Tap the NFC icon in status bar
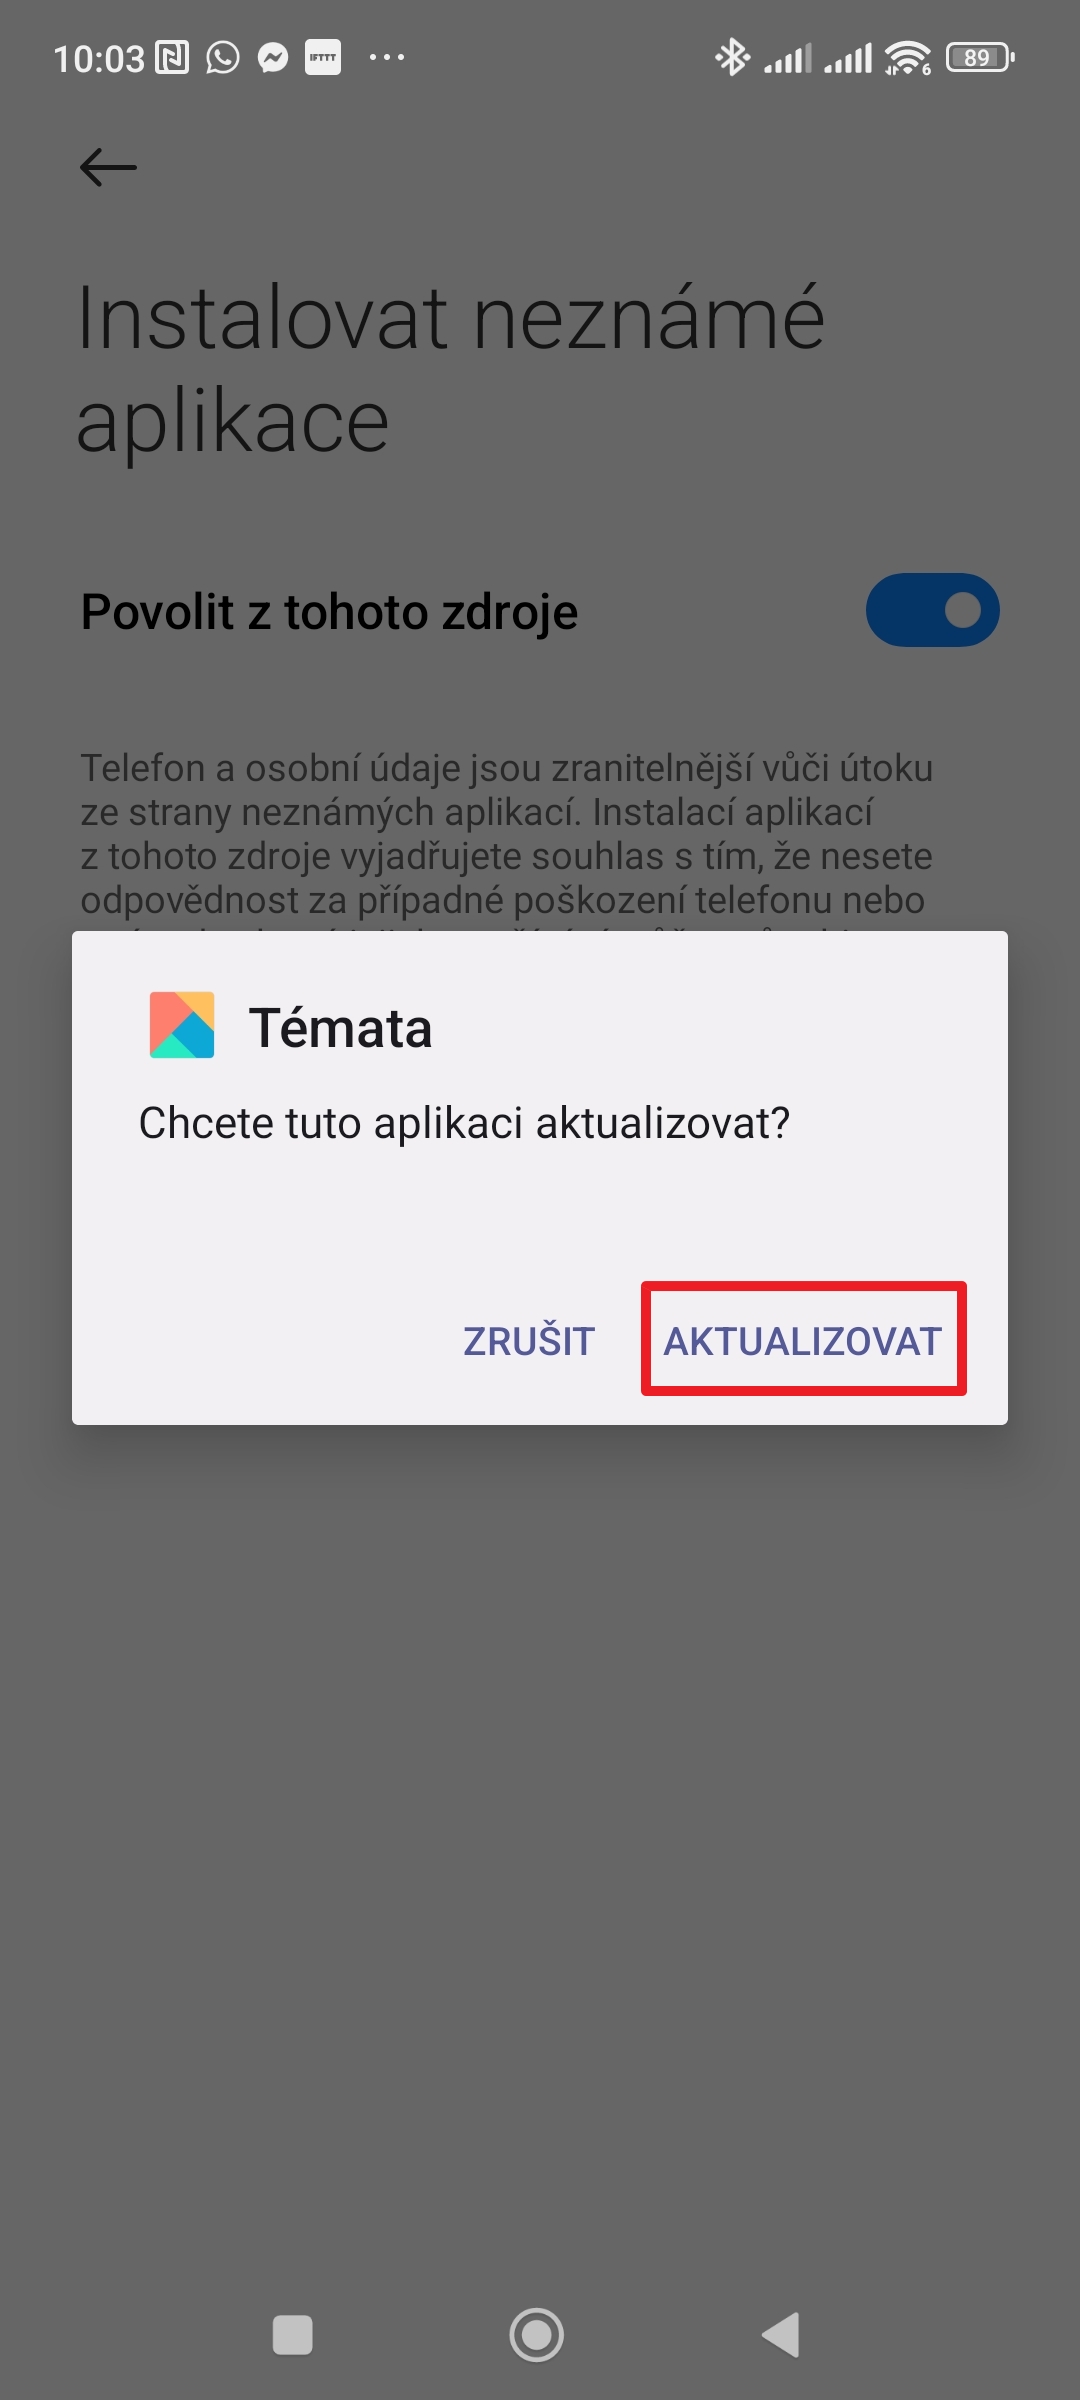 172,58
